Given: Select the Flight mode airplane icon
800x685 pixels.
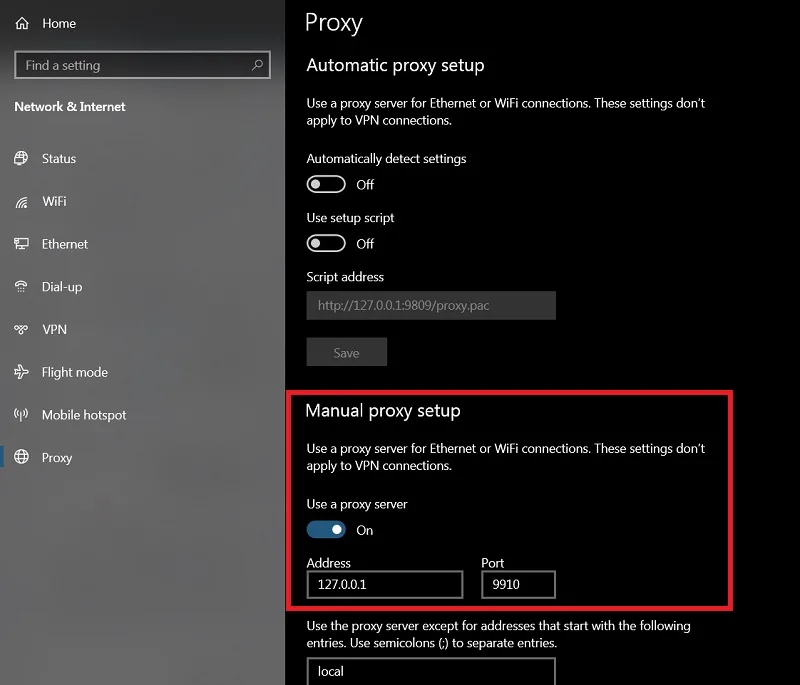Looking at the screenshot, I should pos(21,372).
